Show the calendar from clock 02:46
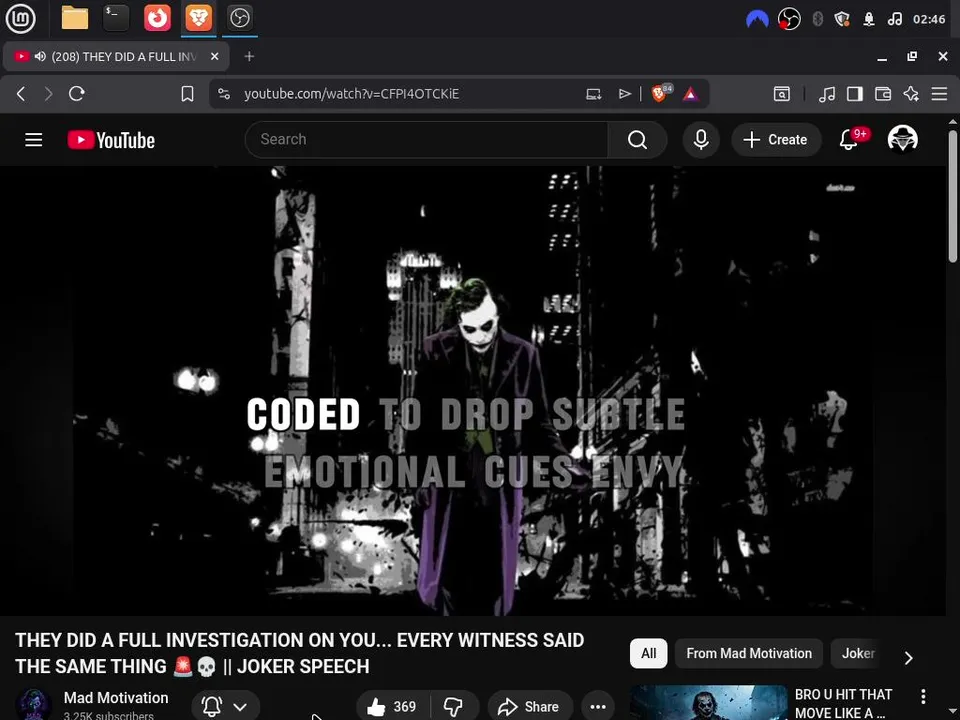960x720 pixels. pos(929,19)
